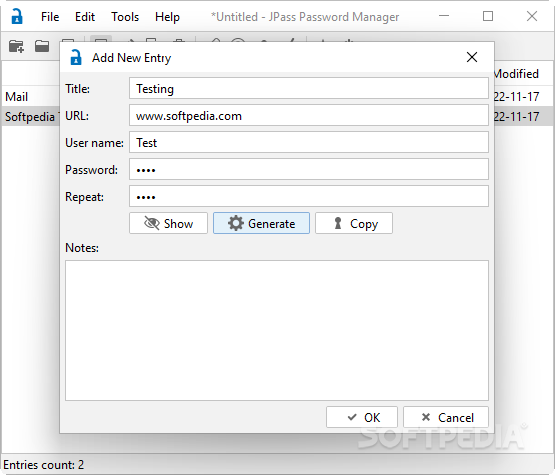Toggle password visibility with Show button
Viewport: 555px width, 475px height.
(x=168, y=223)
